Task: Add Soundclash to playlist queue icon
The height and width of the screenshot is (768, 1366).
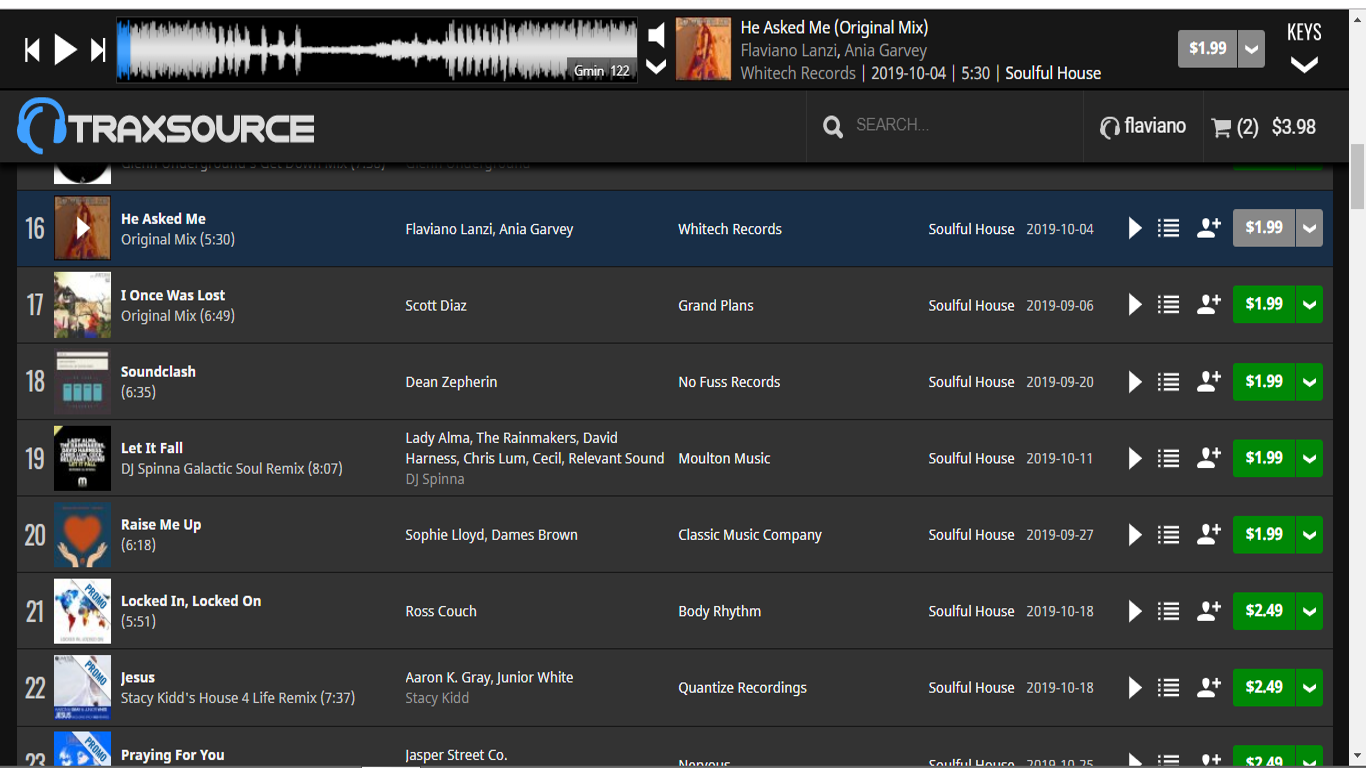Action: pyautogui.click(x=1168, y=381)
